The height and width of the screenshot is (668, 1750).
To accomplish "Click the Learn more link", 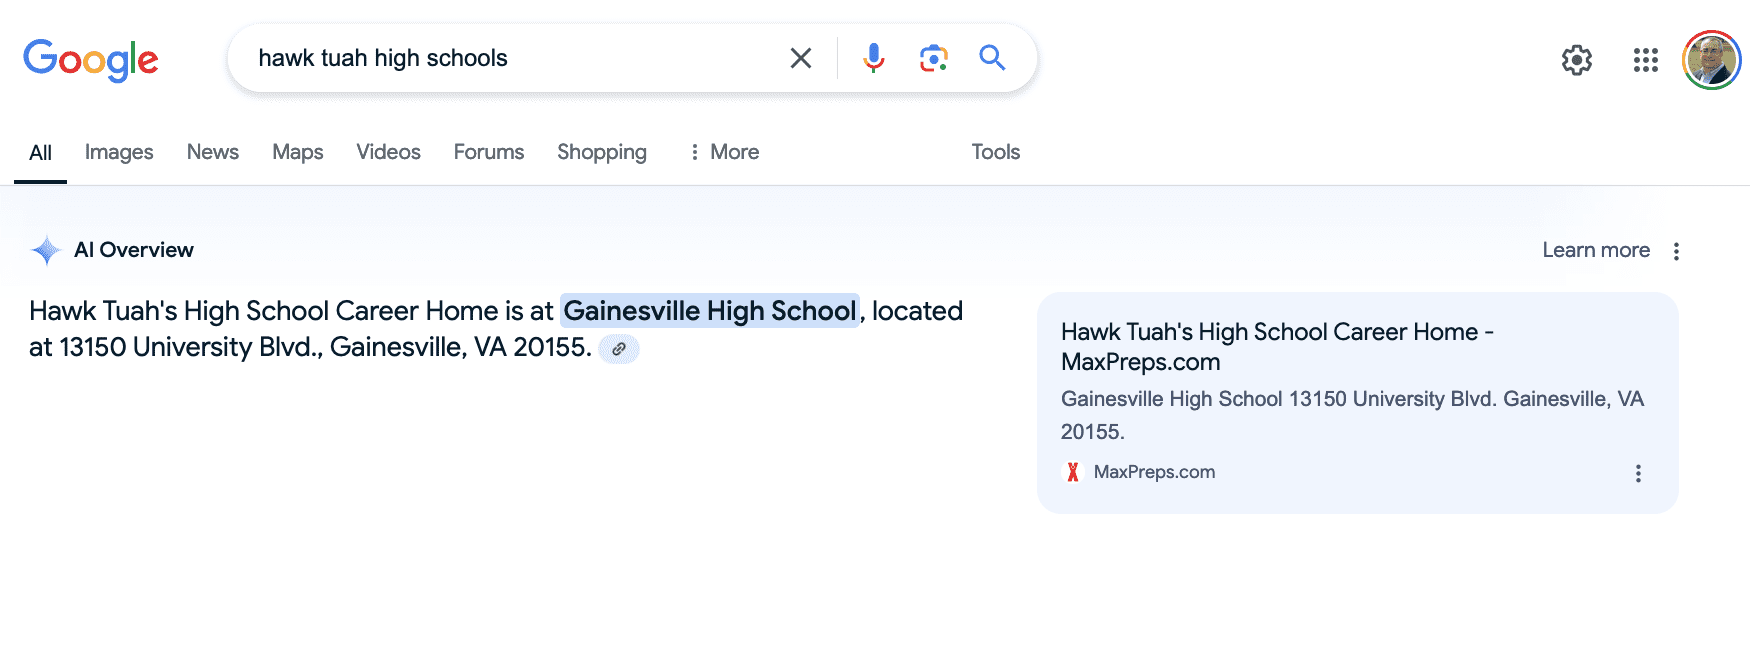I will pyautogui.click(x=1595, y=250).
